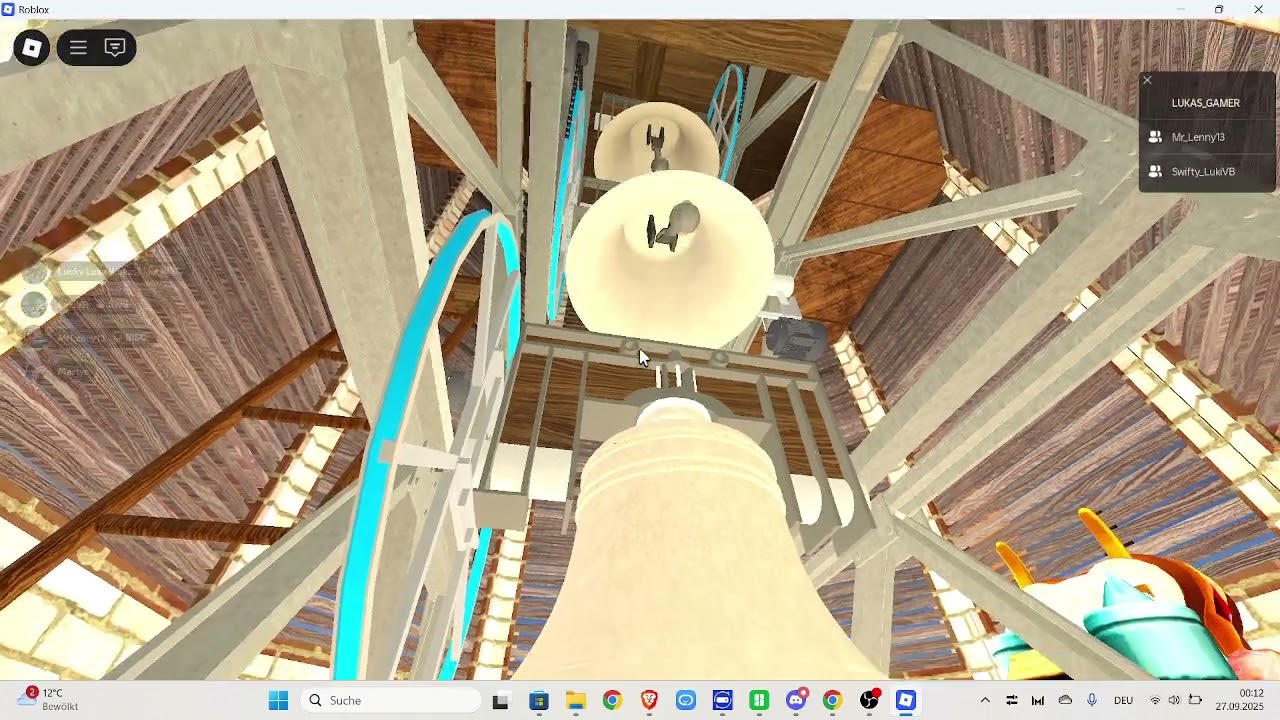The image size is (1280, 720).
Task: Open the green app icon in taskbar
Action: click(759, 701)
